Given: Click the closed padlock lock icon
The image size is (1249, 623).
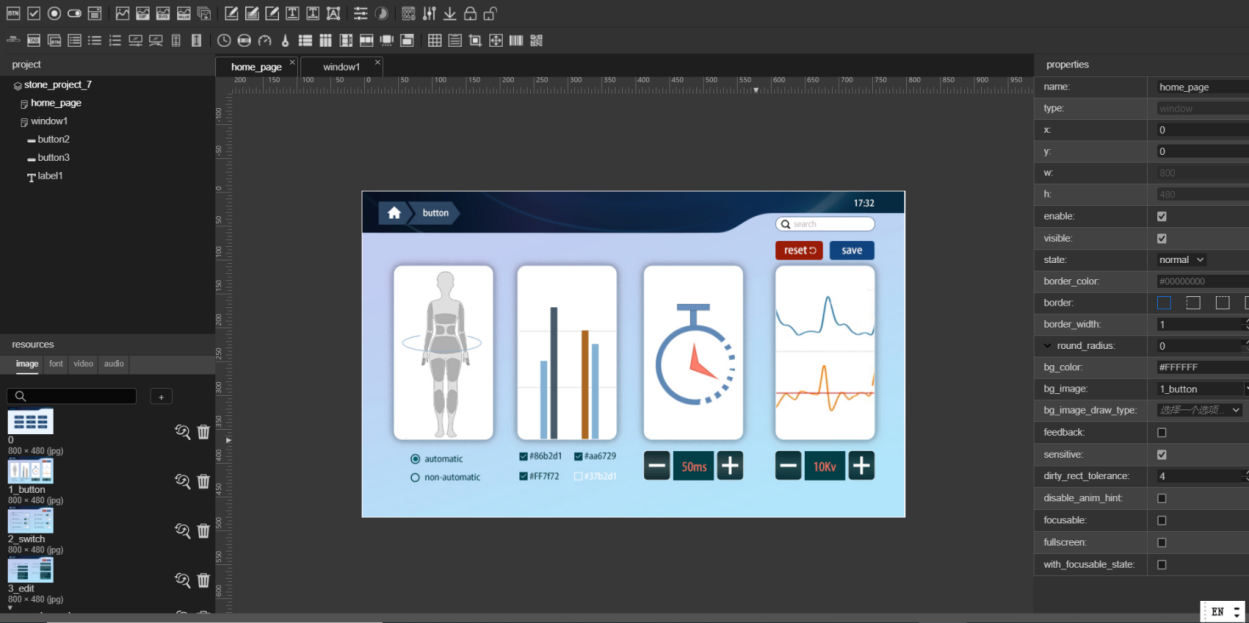Looking at the screenshot, I should [470, 14].
